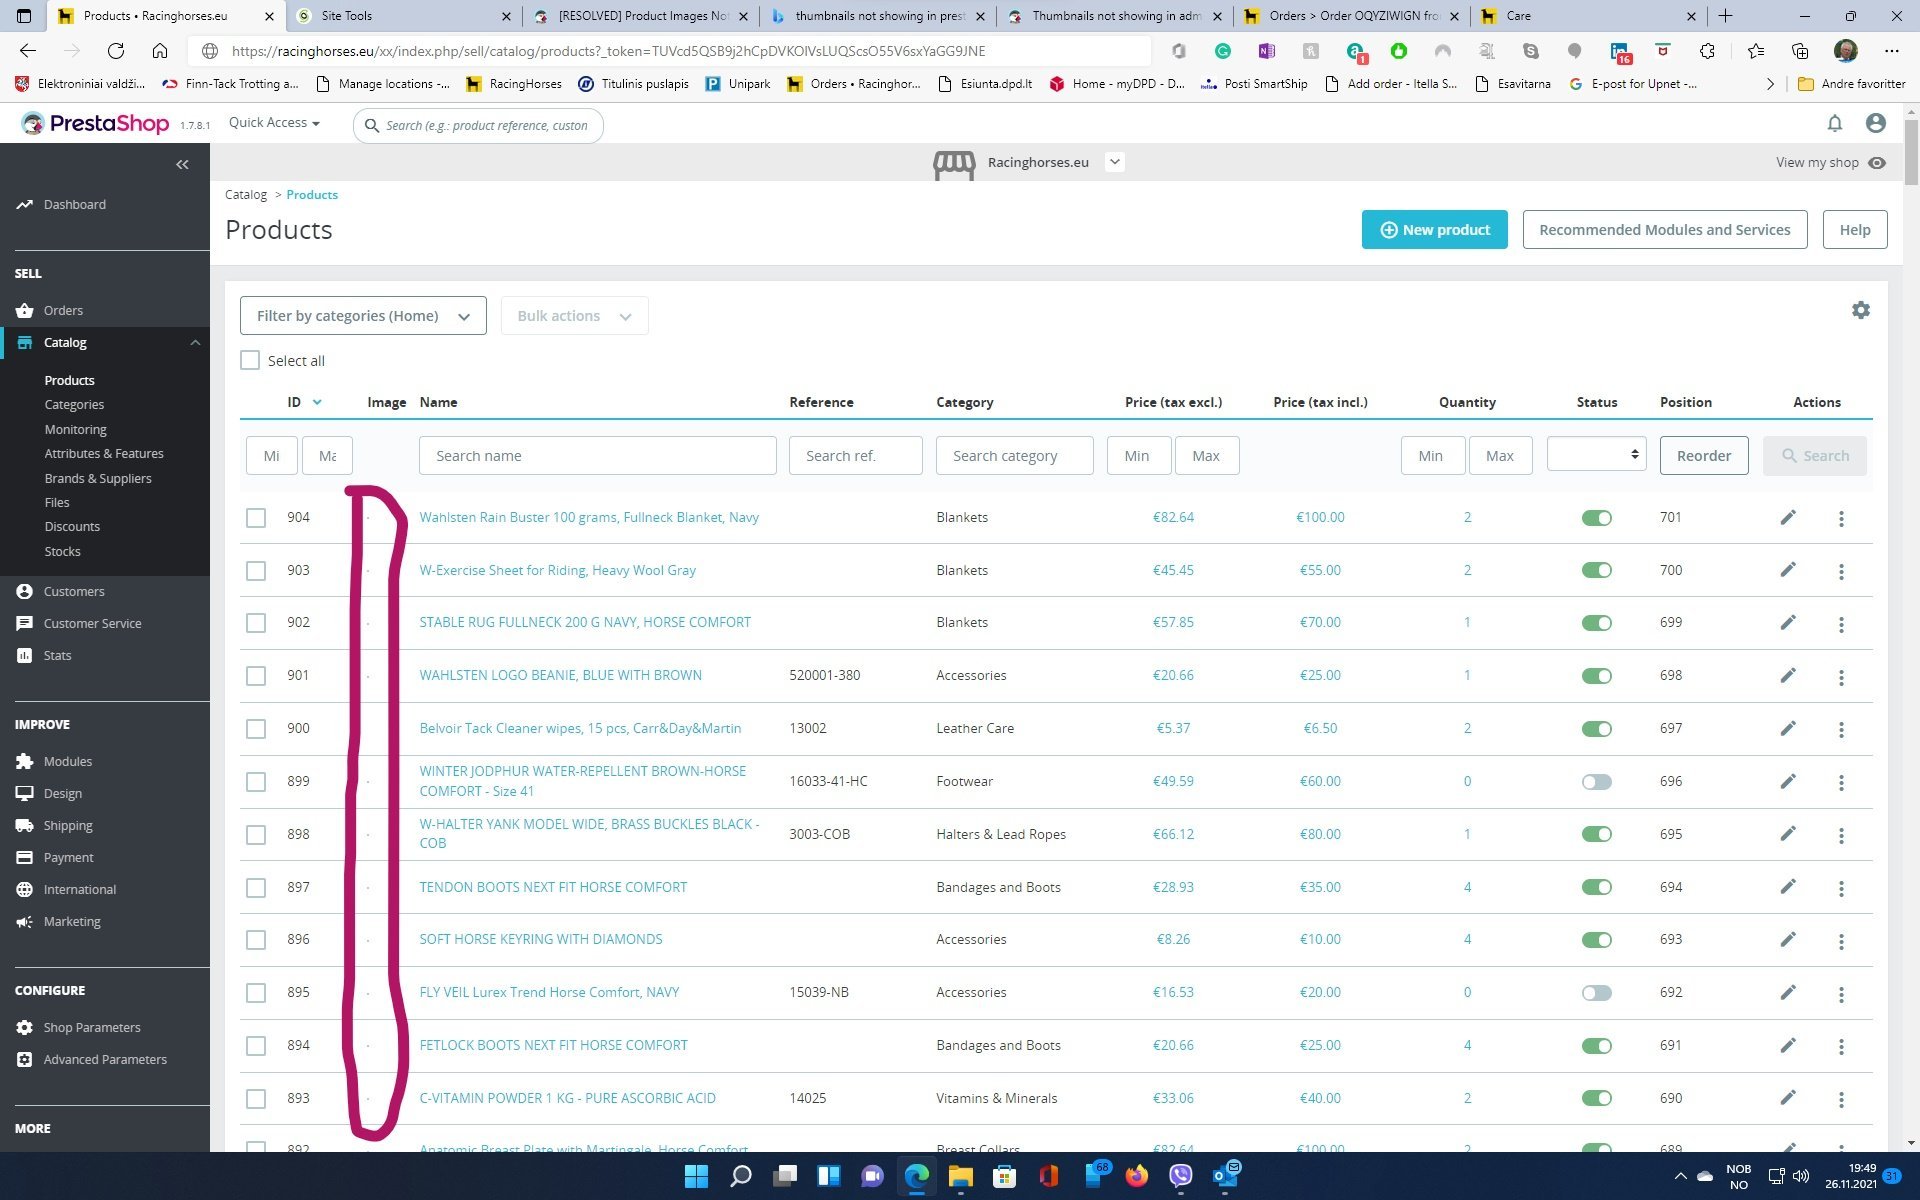The width and height of the screenshot is (1920, 1200).
Task: Select all products checkbox
Action: tap(250, 361)
